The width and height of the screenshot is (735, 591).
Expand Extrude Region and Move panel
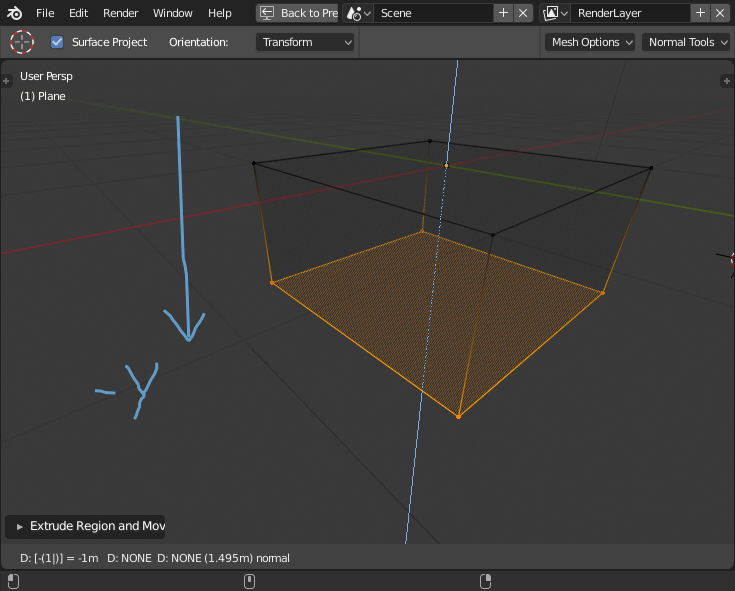(85, 526)
